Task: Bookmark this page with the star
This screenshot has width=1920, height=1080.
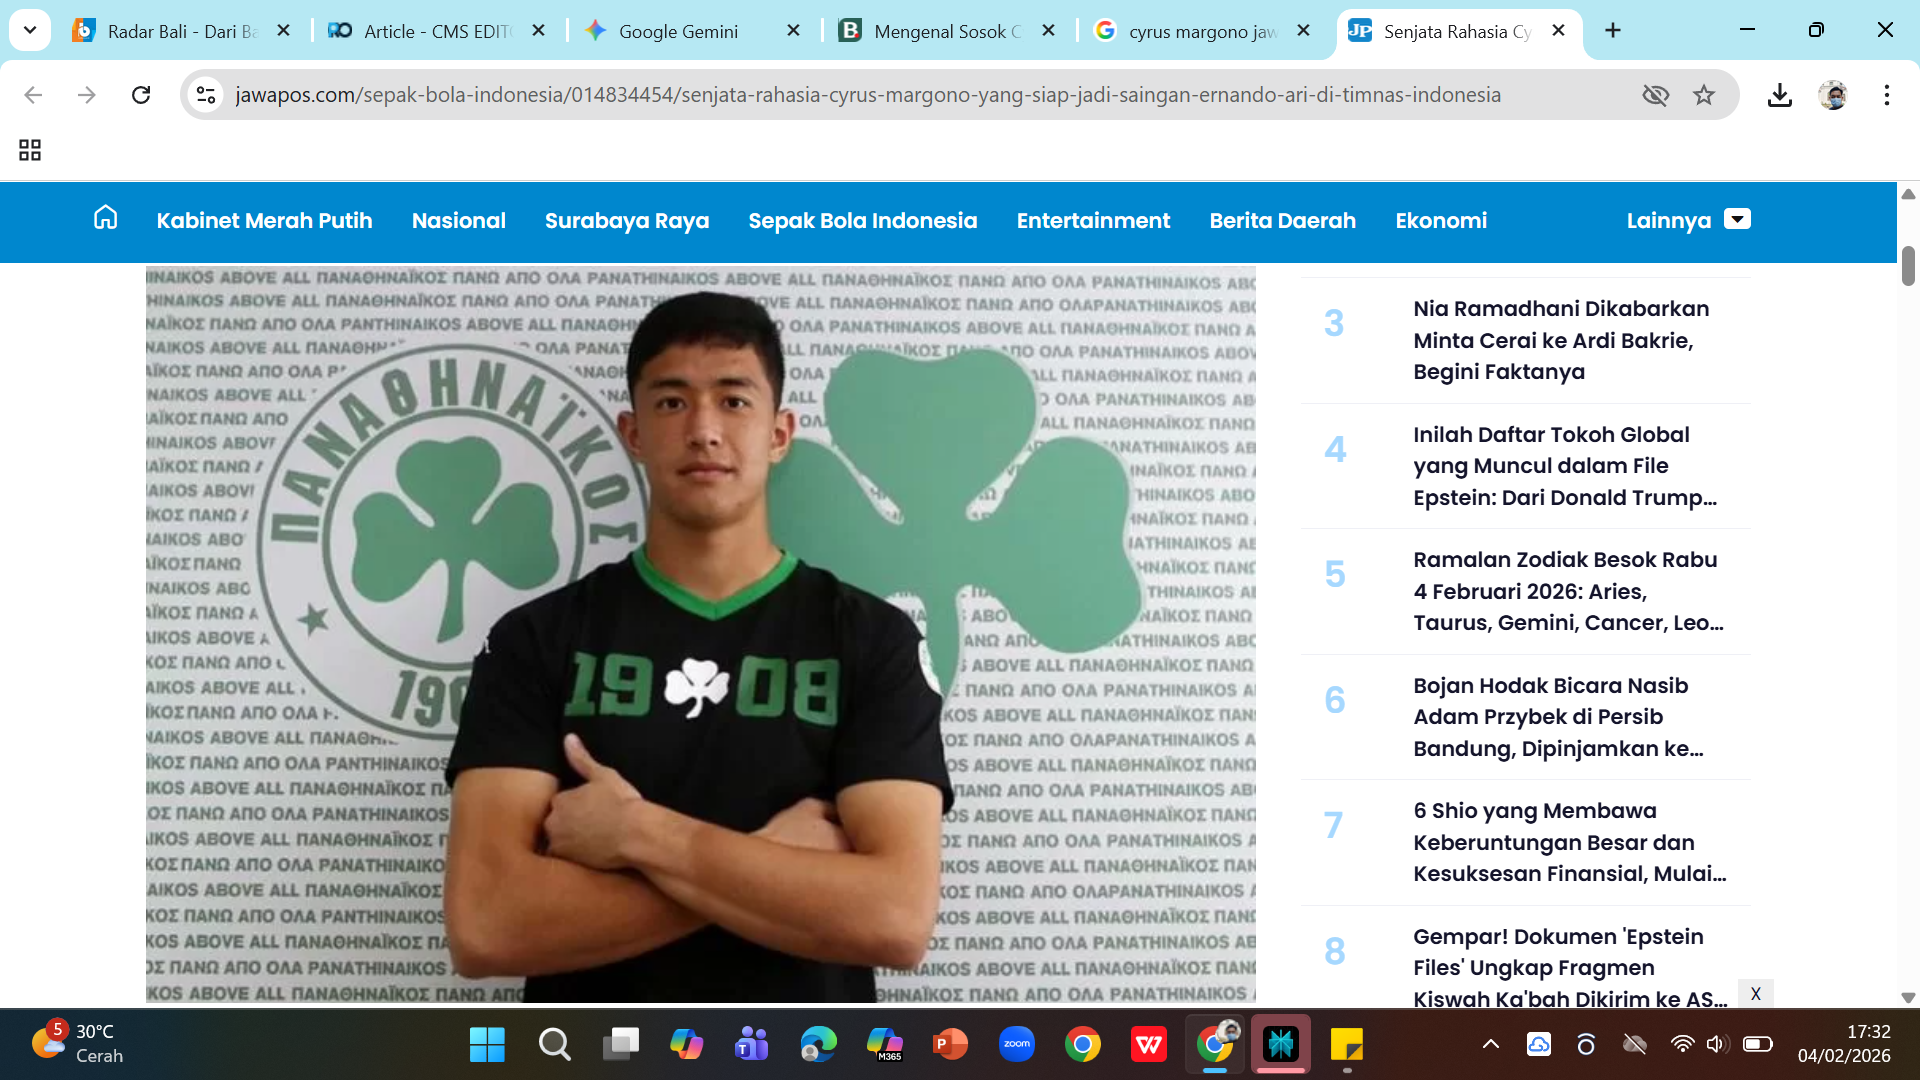Action: pos(1704,95)
